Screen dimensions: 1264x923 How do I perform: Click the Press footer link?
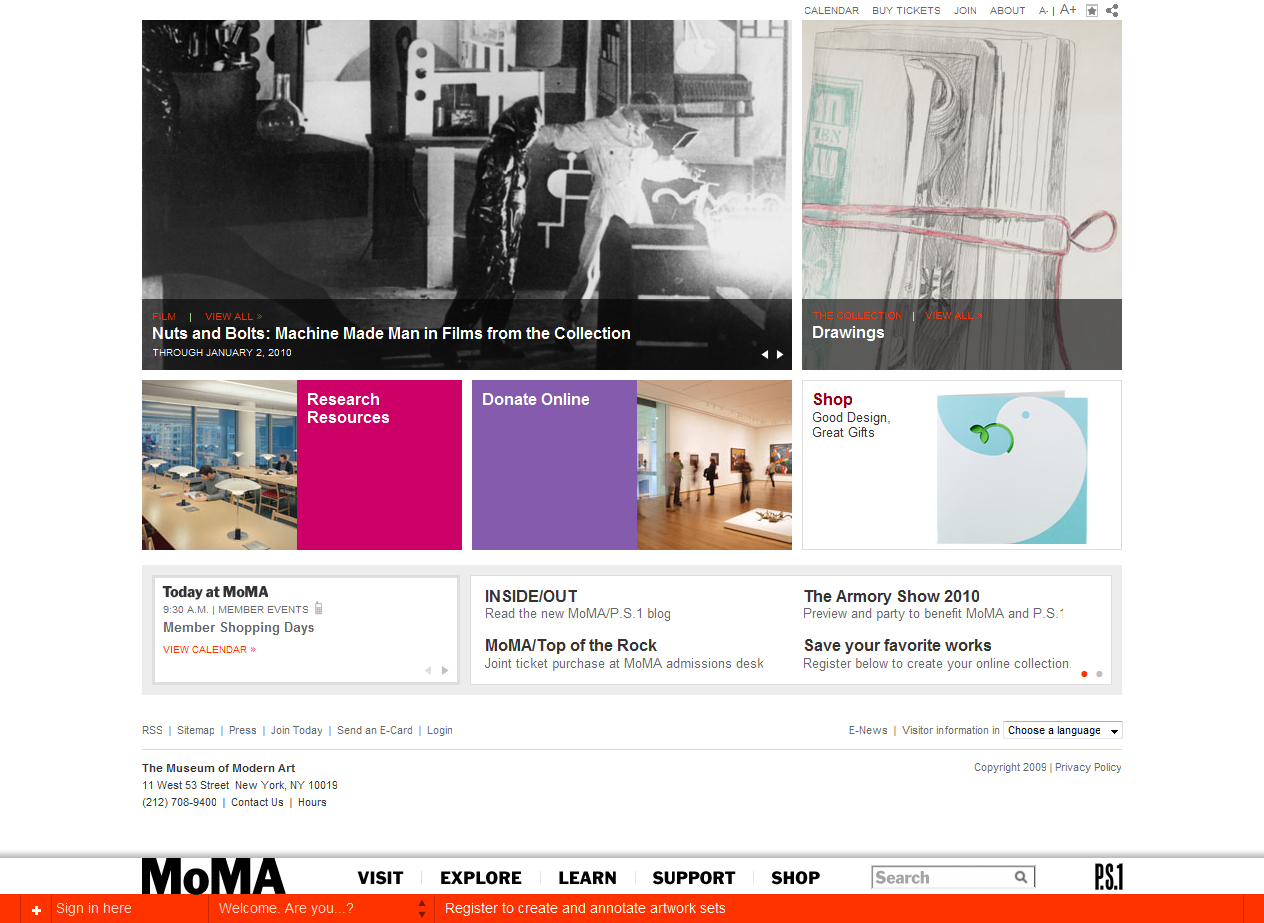point(243,731)
